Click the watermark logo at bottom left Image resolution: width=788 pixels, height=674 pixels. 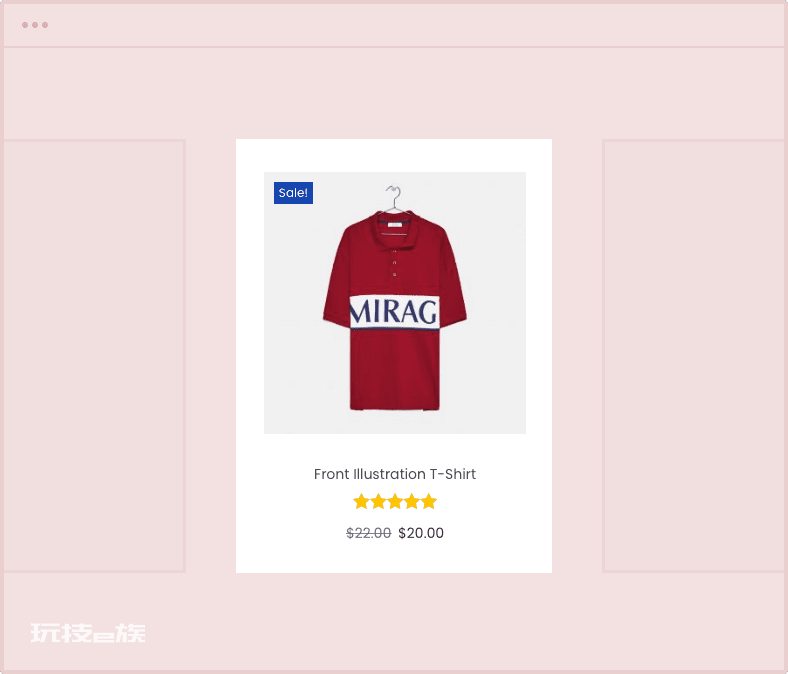pyautogui.click(x=88, y=633)
